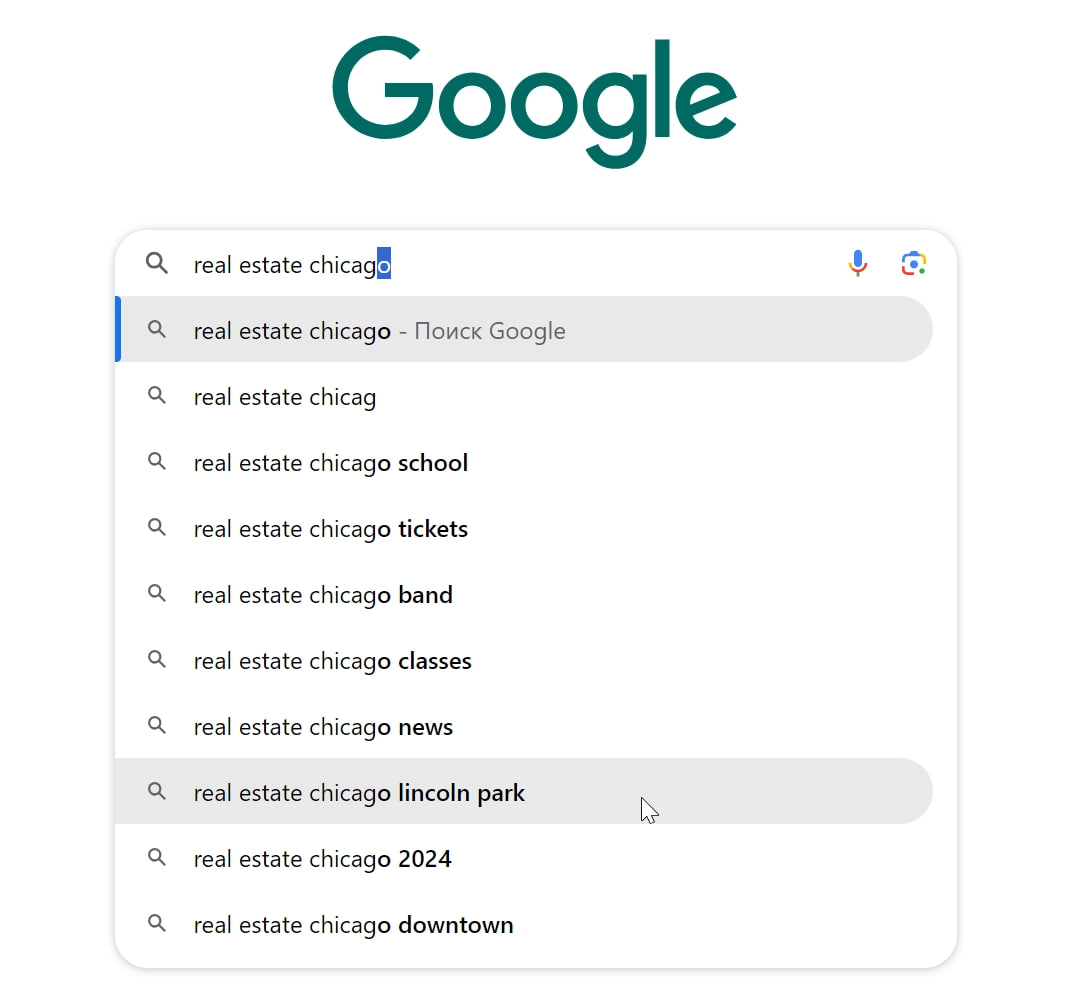Image resolution: width=1065 pixels, height=1004 pixels.
Task: Click the magnifier icon on the 'real estate chicago 2024' row
Action: click(x=157, y=858)
